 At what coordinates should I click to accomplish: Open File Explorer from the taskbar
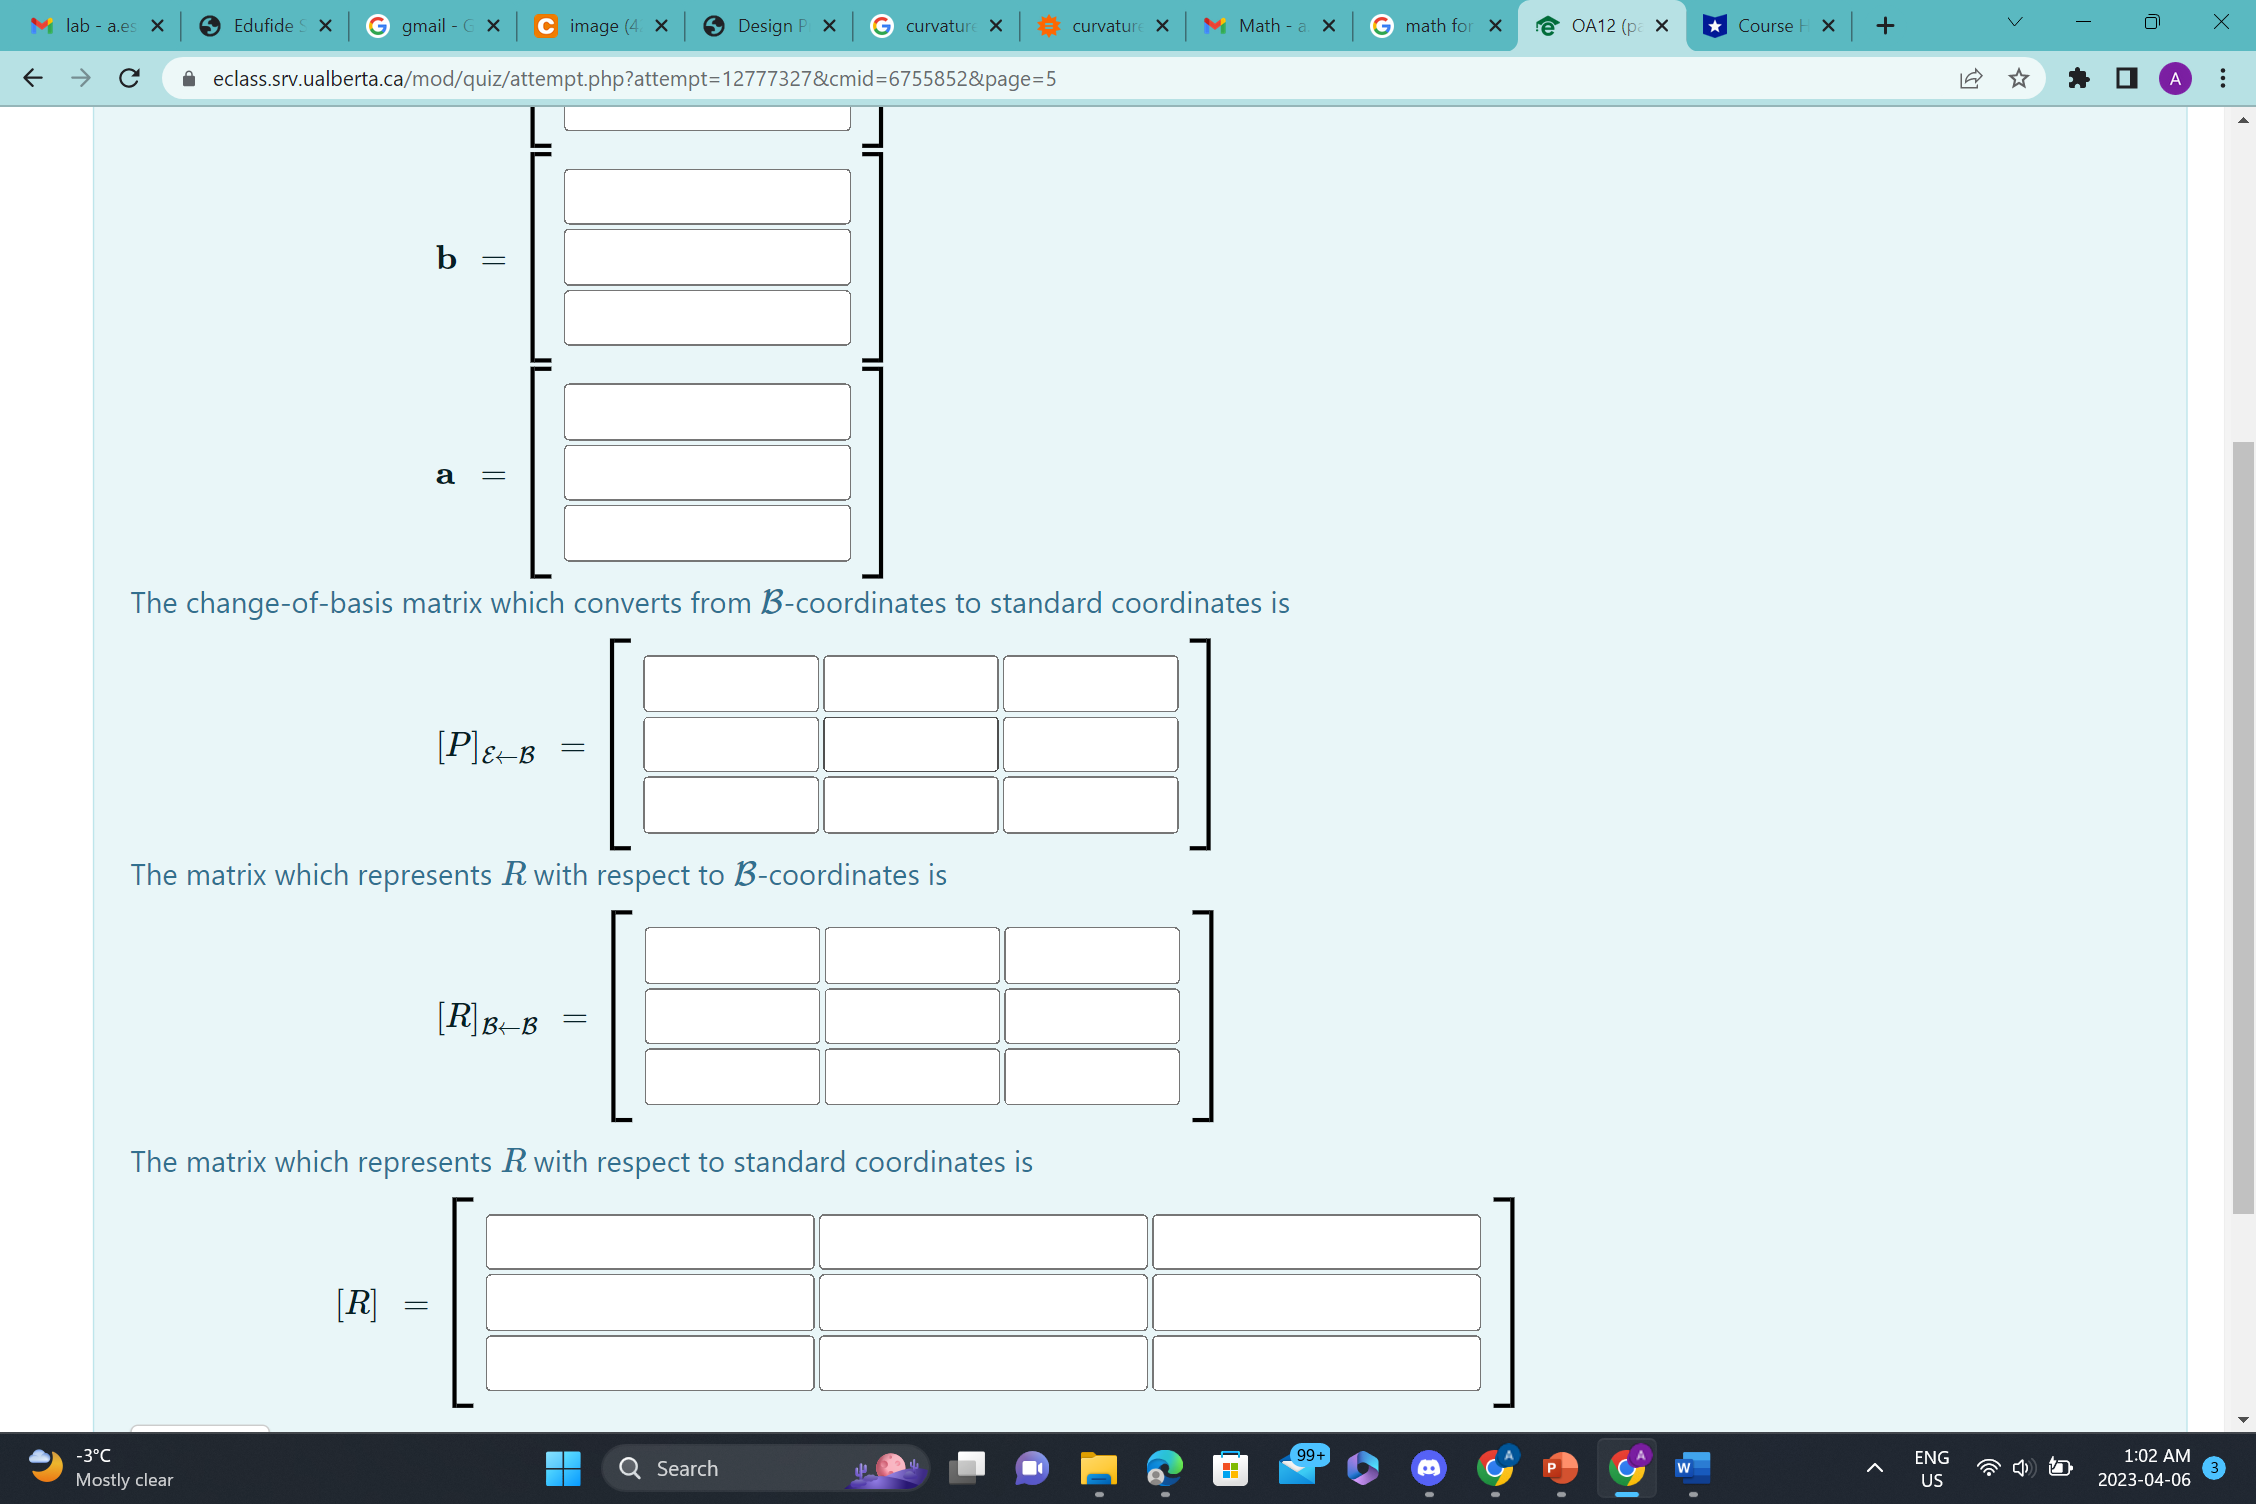[1098, 1468]
